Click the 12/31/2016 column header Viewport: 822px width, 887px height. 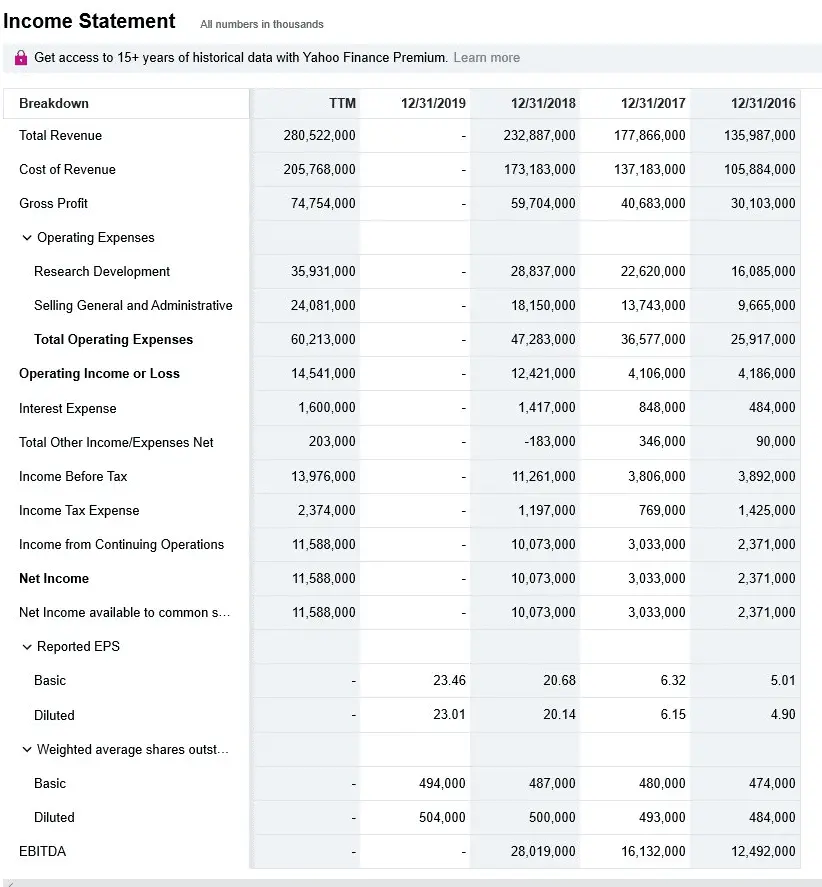point(763,103)
